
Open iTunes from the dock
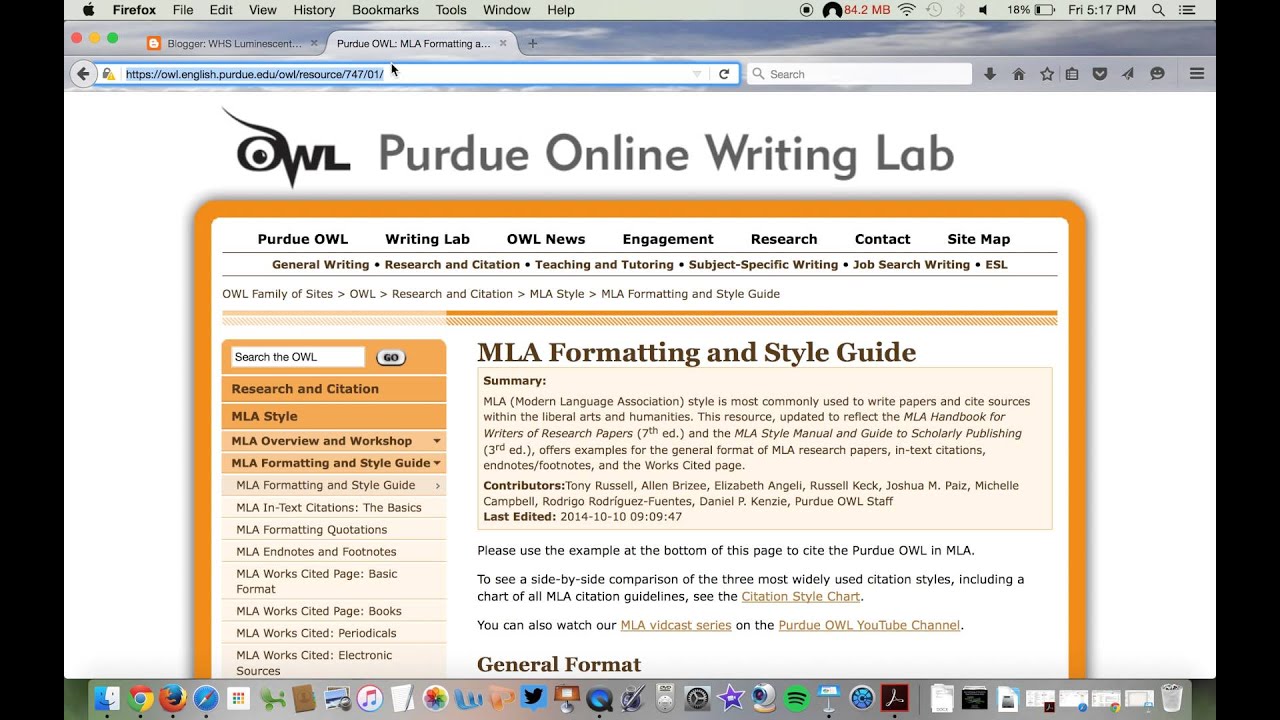(369, 697)
